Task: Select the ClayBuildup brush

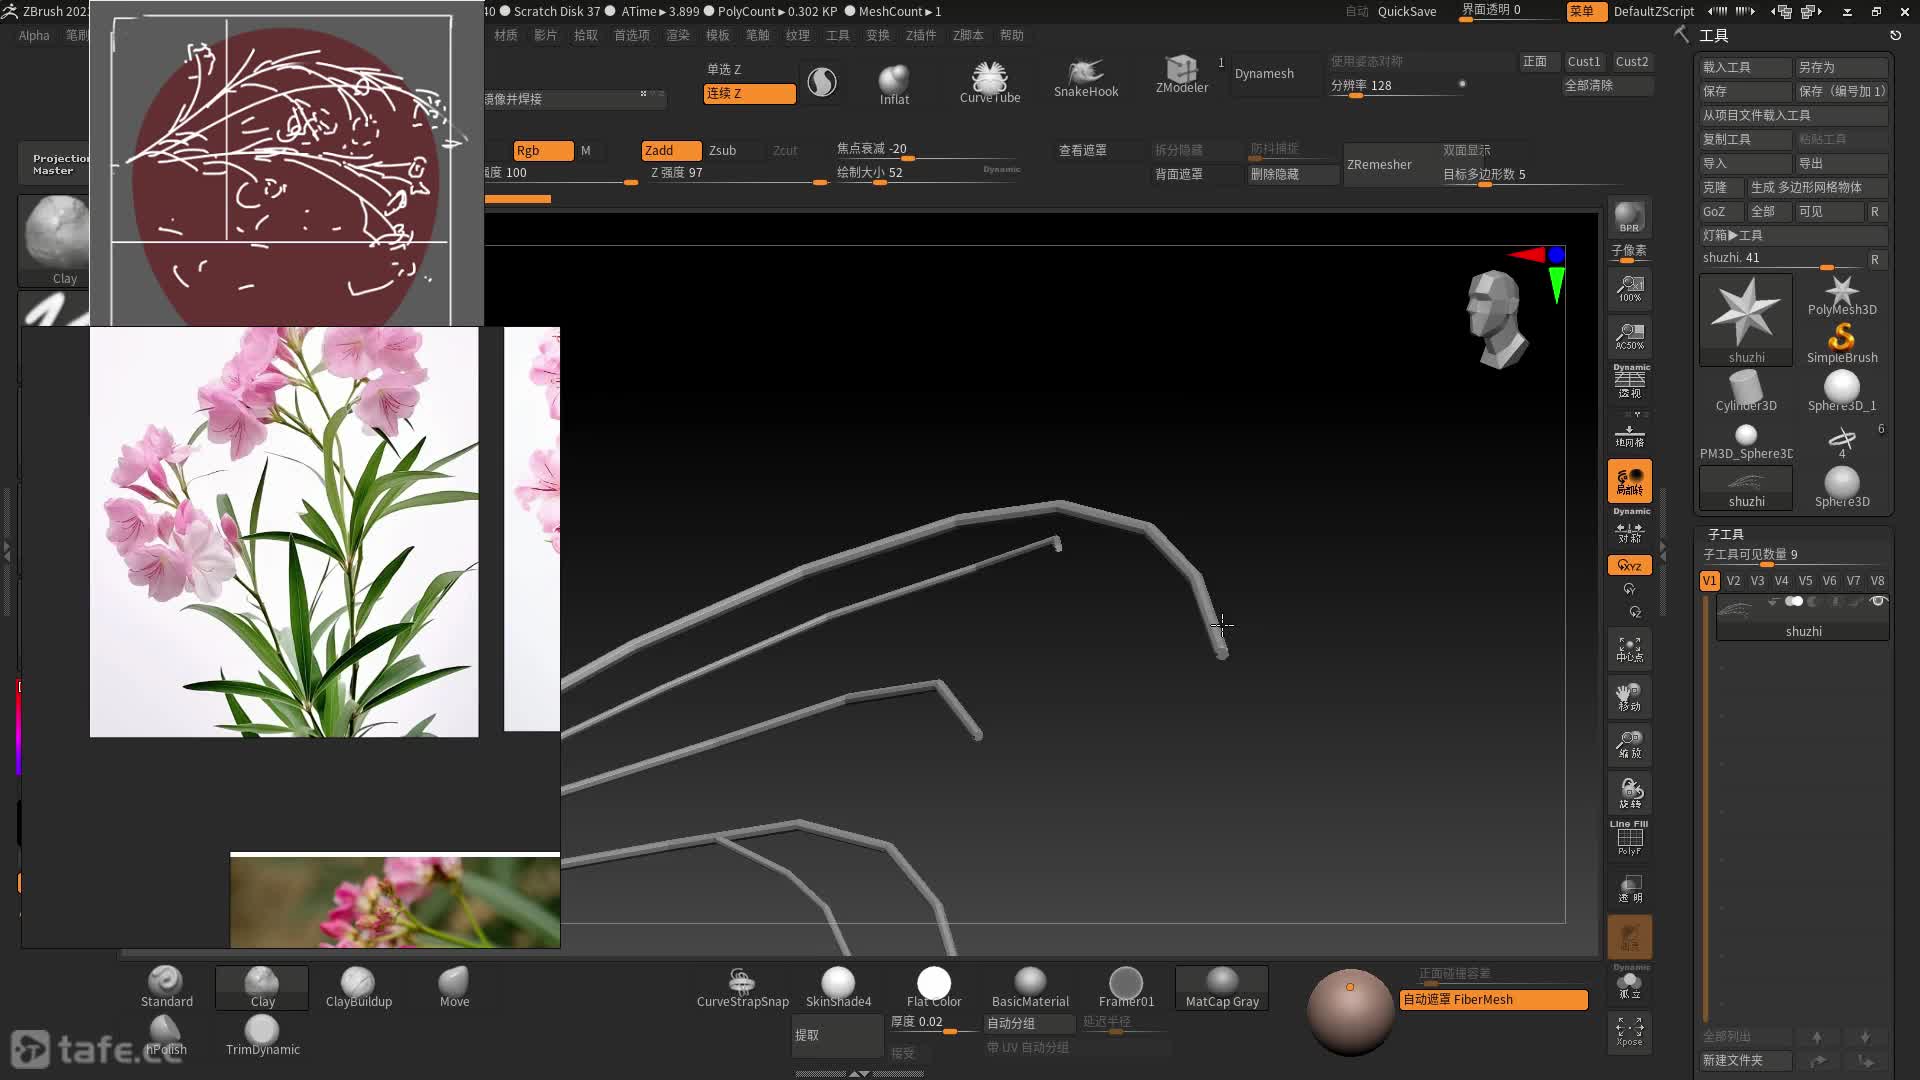Action: tap(358, 986)
